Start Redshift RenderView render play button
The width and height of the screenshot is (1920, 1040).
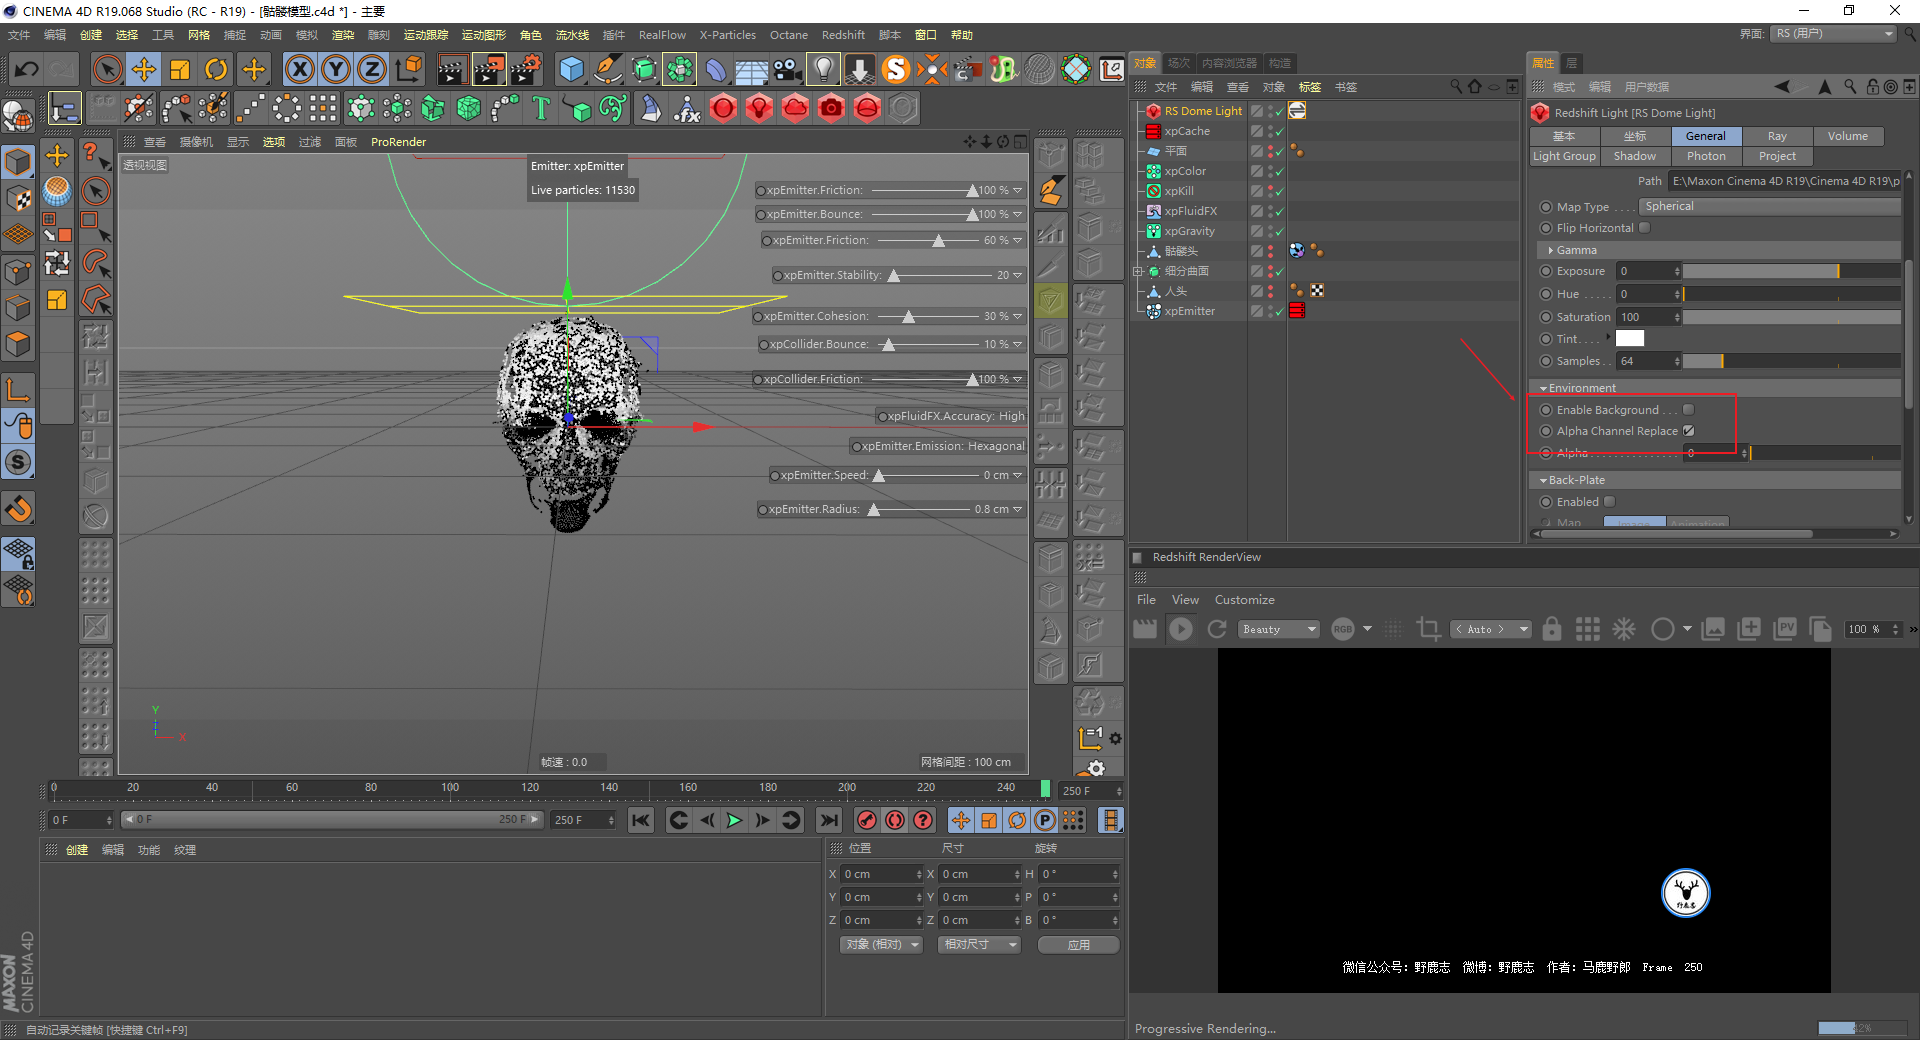click(1181, 629)
